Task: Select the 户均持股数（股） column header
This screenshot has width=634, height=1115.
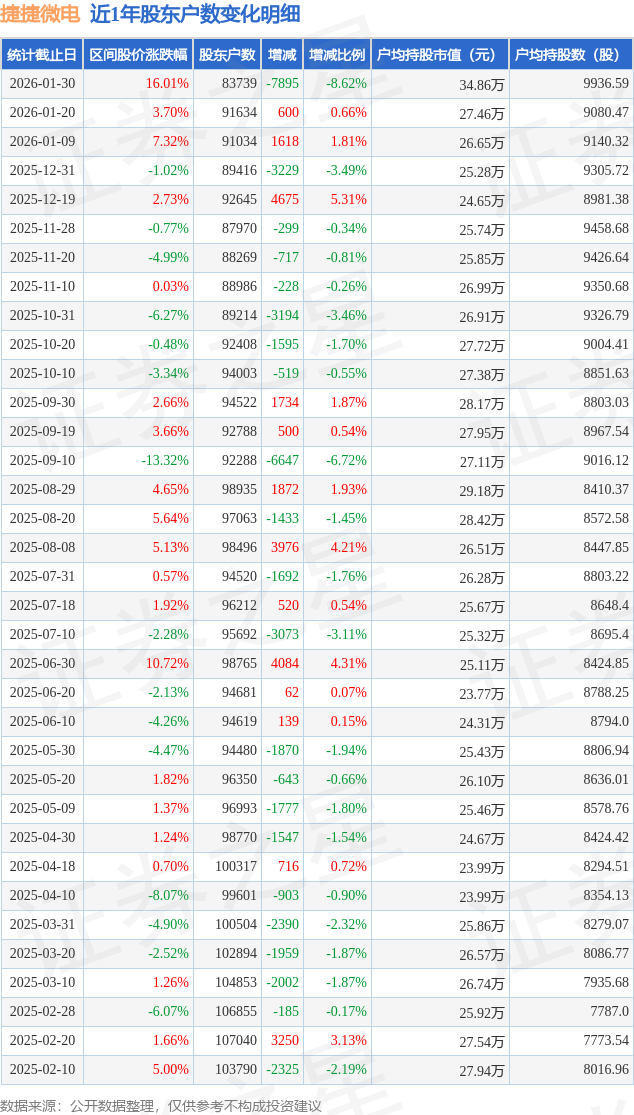Action: (570, 55)
